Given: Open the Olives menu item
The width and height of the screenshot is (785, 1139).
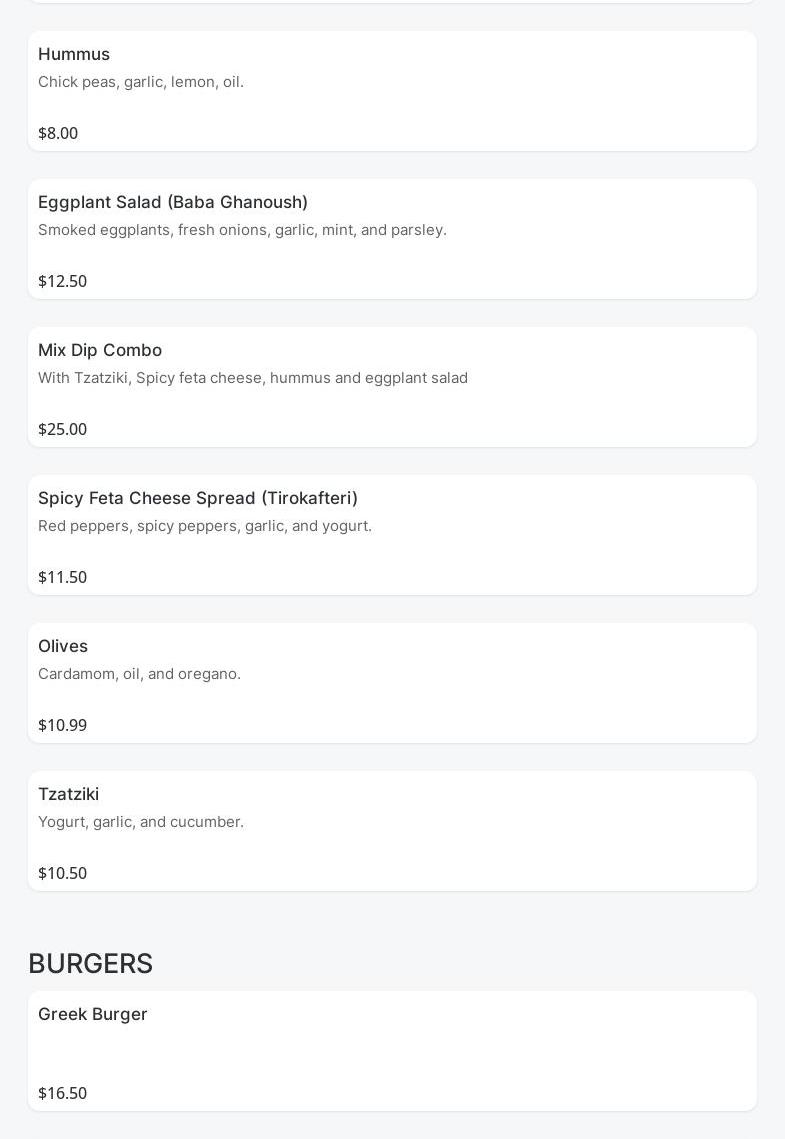Looking at the screenshot, I should 63,646.
